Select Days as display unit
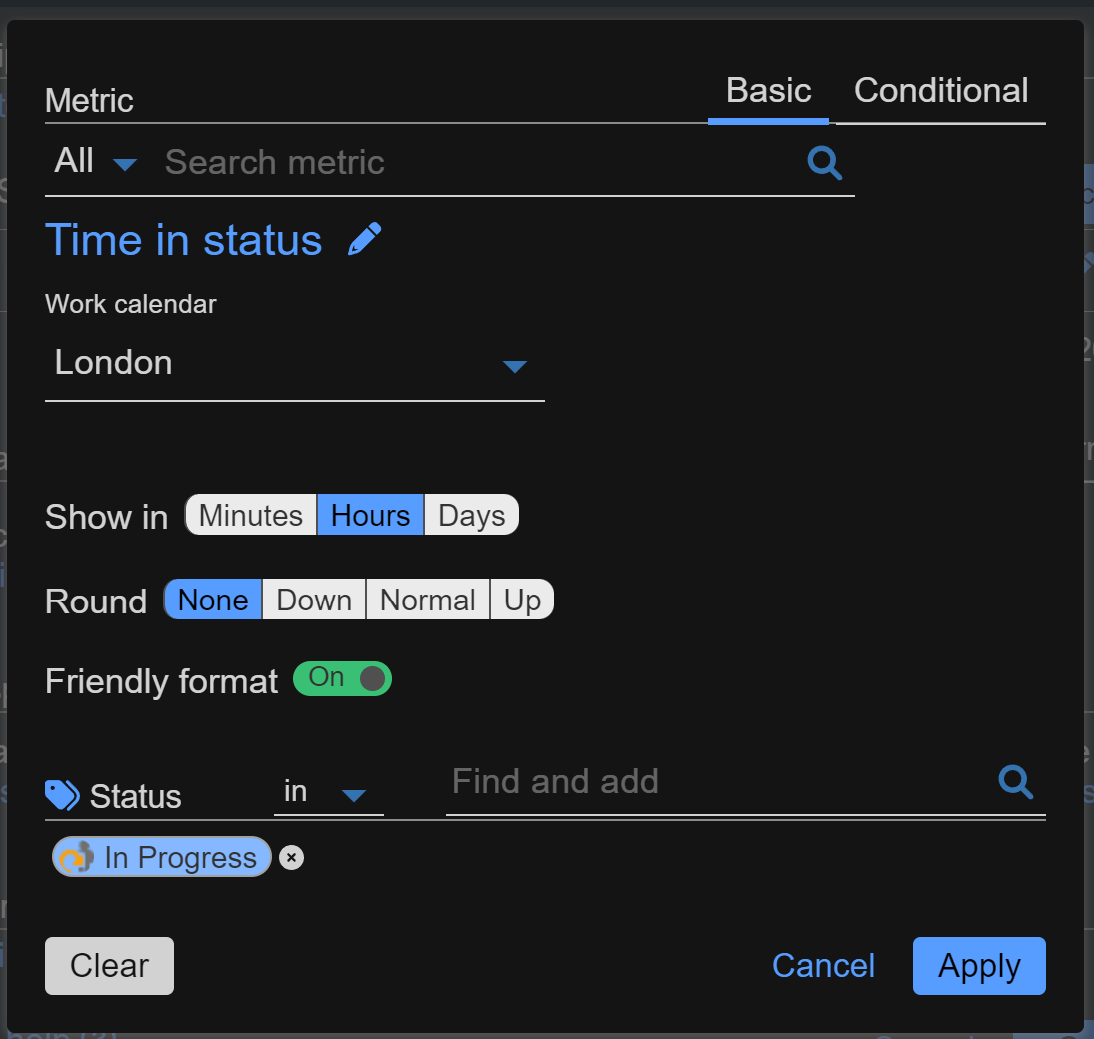 click(x=471, y=516)
